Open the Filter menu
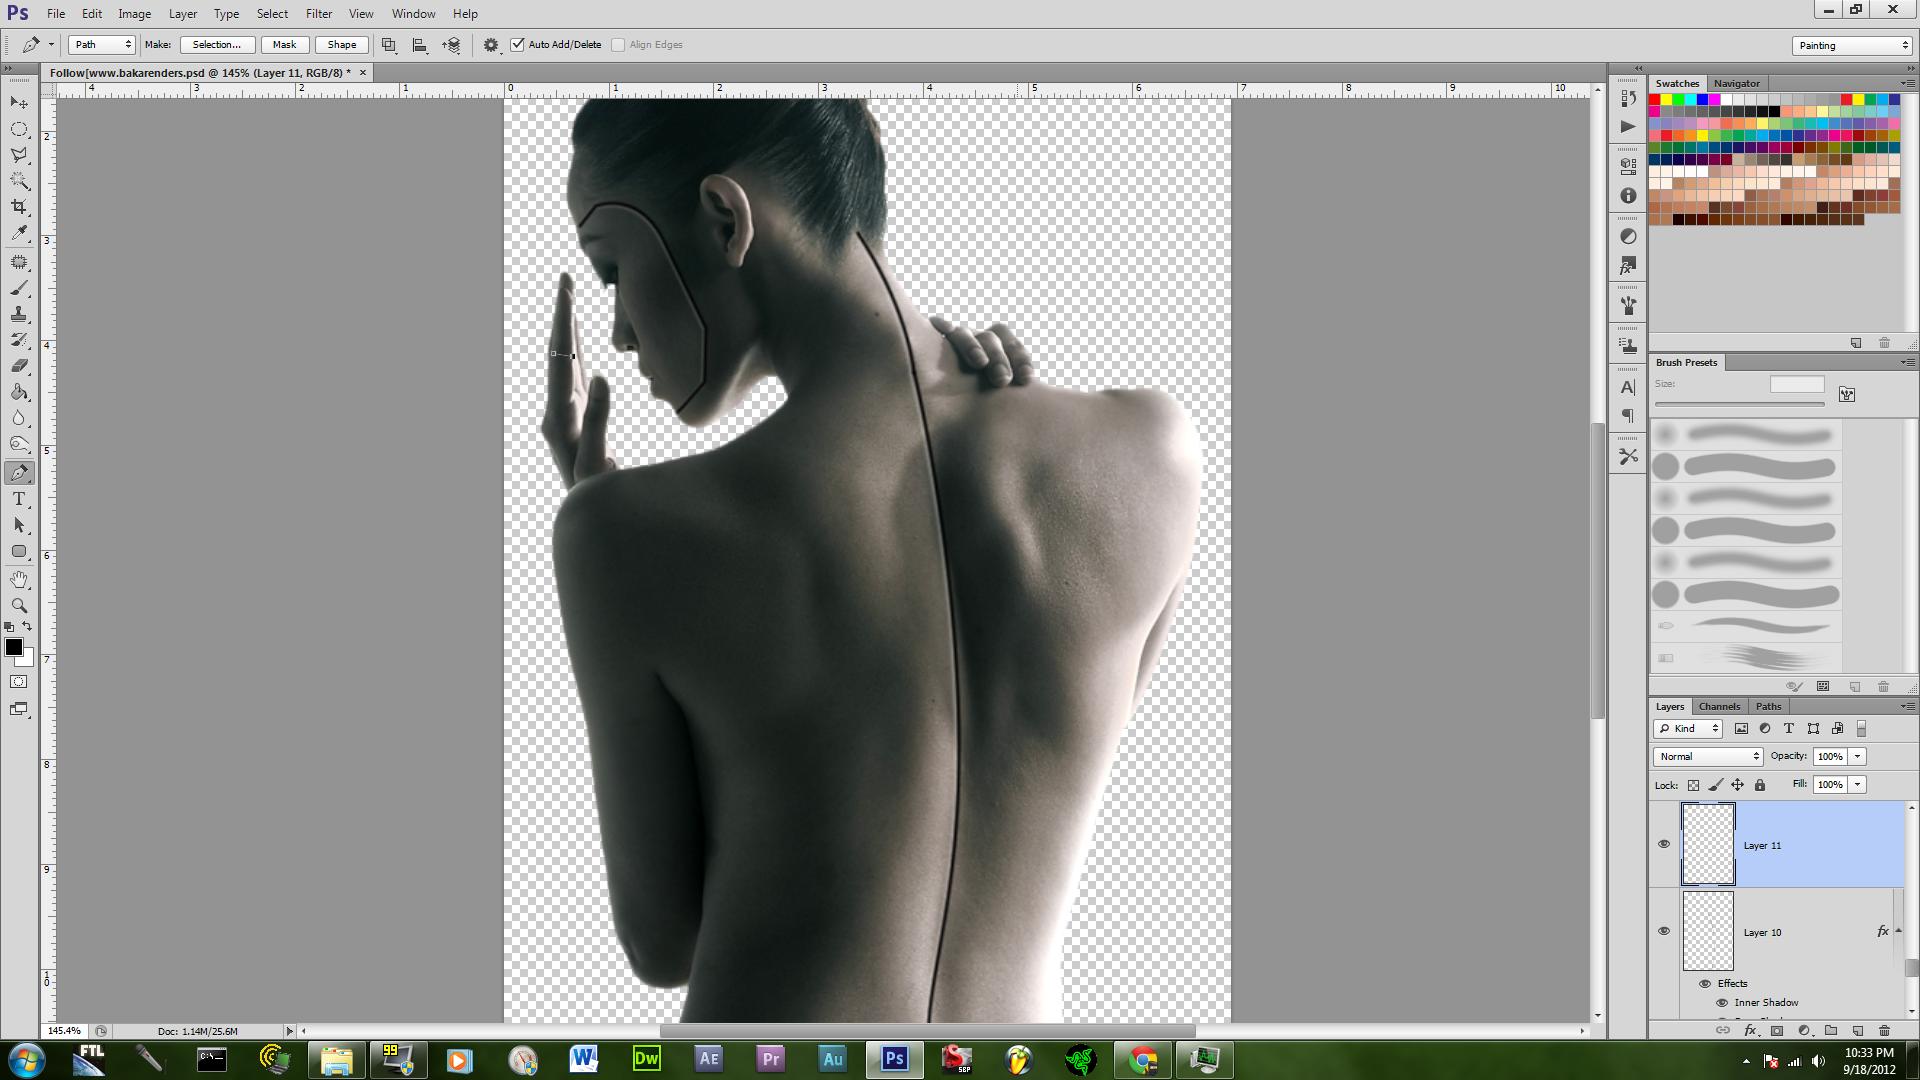Viewport: 1920px width, 1080px height. pos(319,14)
